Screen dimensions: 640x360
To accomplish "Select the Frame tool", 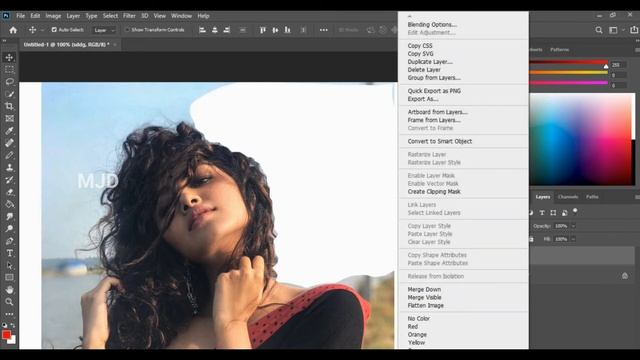I will pyautogui.click(x=9, y=119).
